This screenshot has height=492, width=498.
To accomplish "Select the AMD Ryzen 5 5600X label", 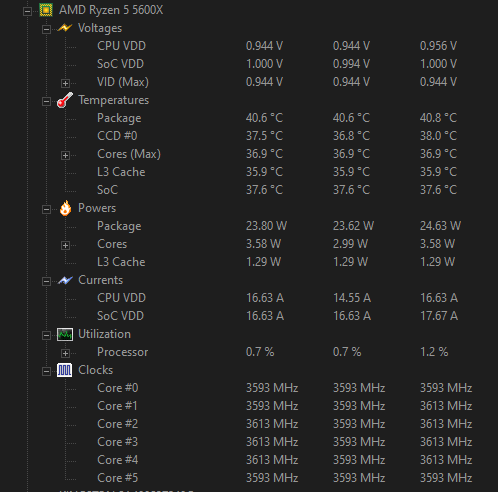I will [x=111, y=10].
